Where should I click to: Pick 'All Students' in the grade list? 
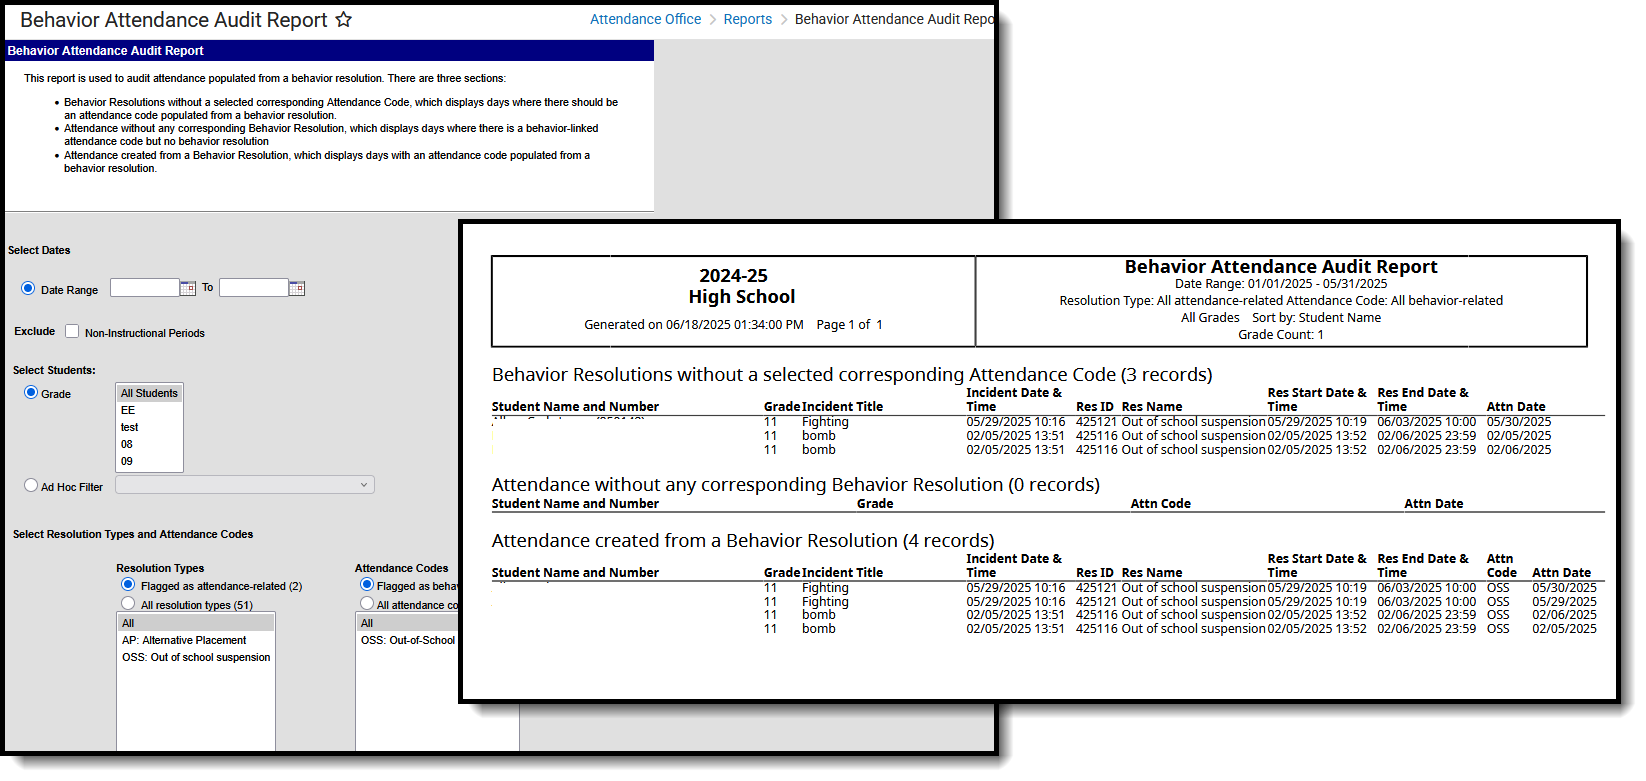click(x=150, y=393)
